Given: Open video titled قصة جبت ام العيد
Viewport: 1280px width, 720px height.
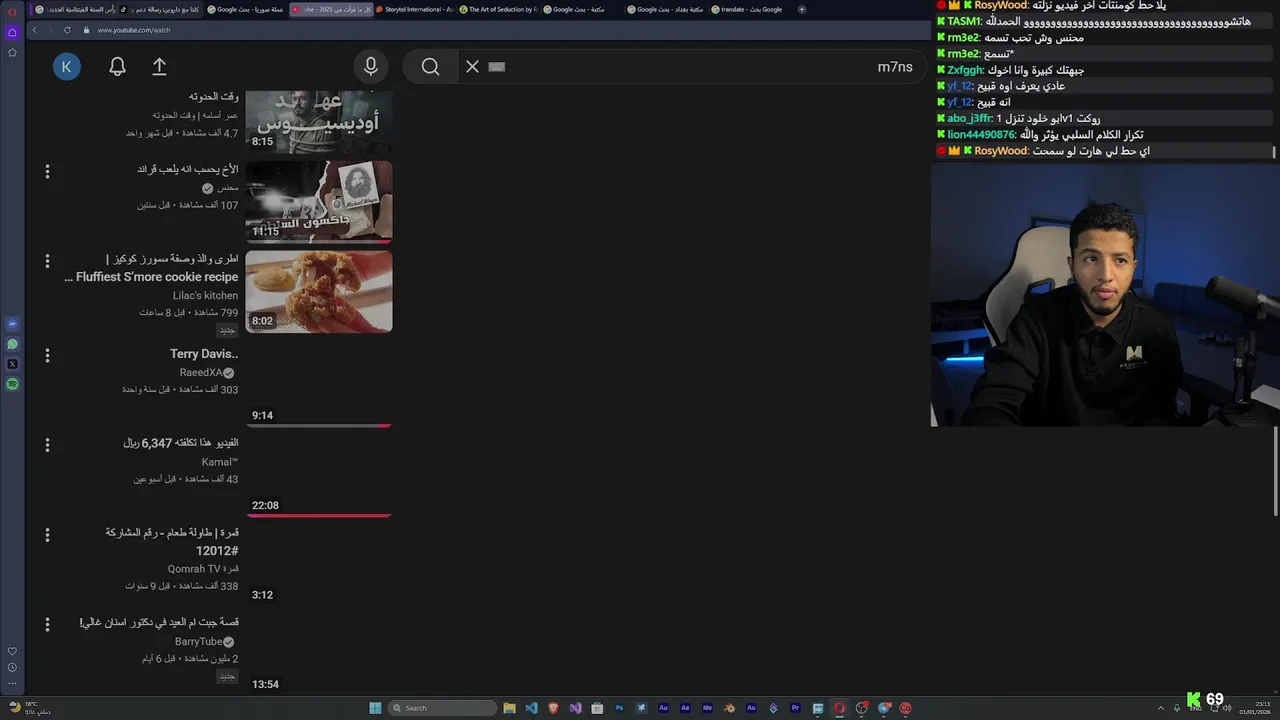Looking at the screenshot, I should (x=159, y=622).
